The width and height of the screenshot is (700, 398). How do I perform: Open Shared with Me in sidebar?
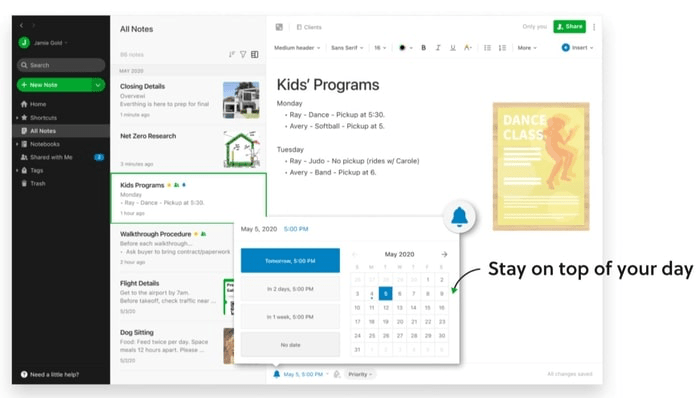[51, 157]
